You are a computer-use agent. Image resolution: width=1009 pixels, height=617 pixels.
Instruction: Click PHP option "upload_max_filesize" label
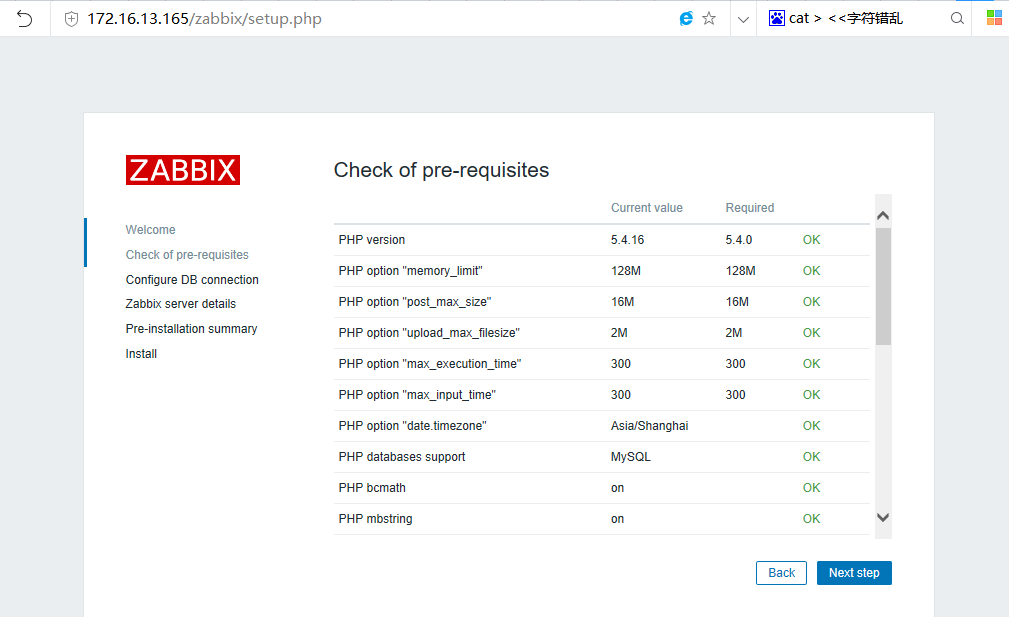(429, 333)
